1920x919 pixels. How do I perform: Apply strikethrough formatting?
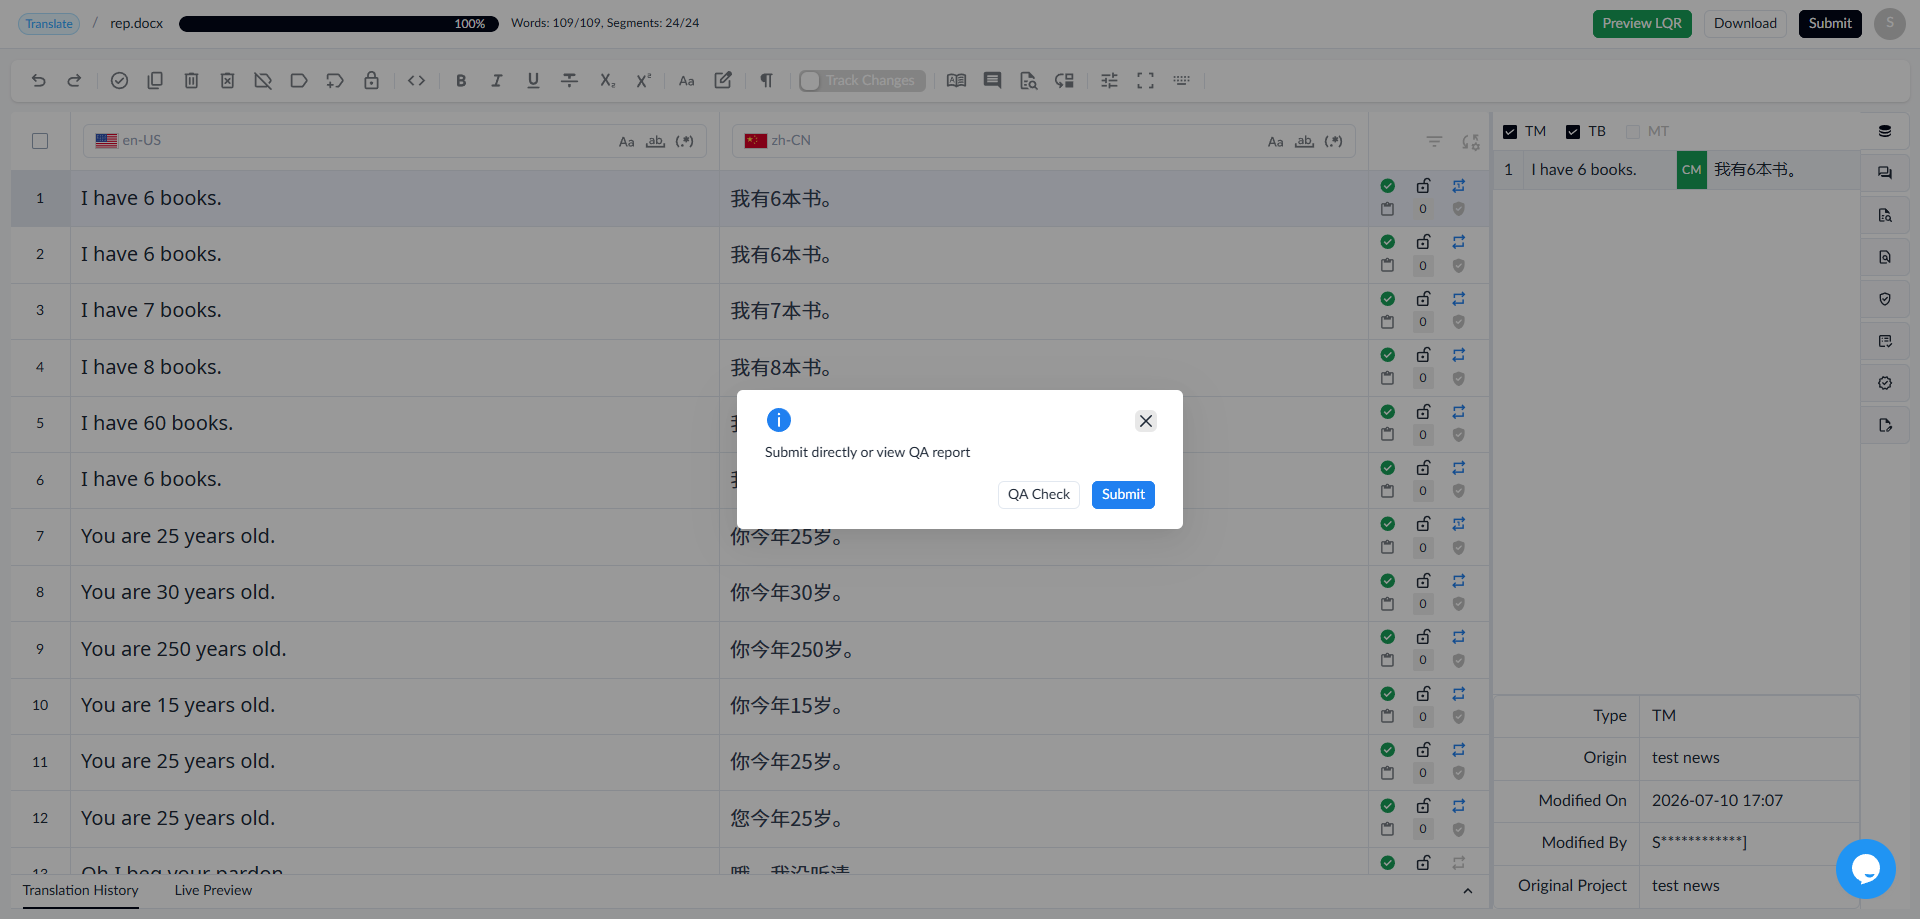[x=569, y=80]
